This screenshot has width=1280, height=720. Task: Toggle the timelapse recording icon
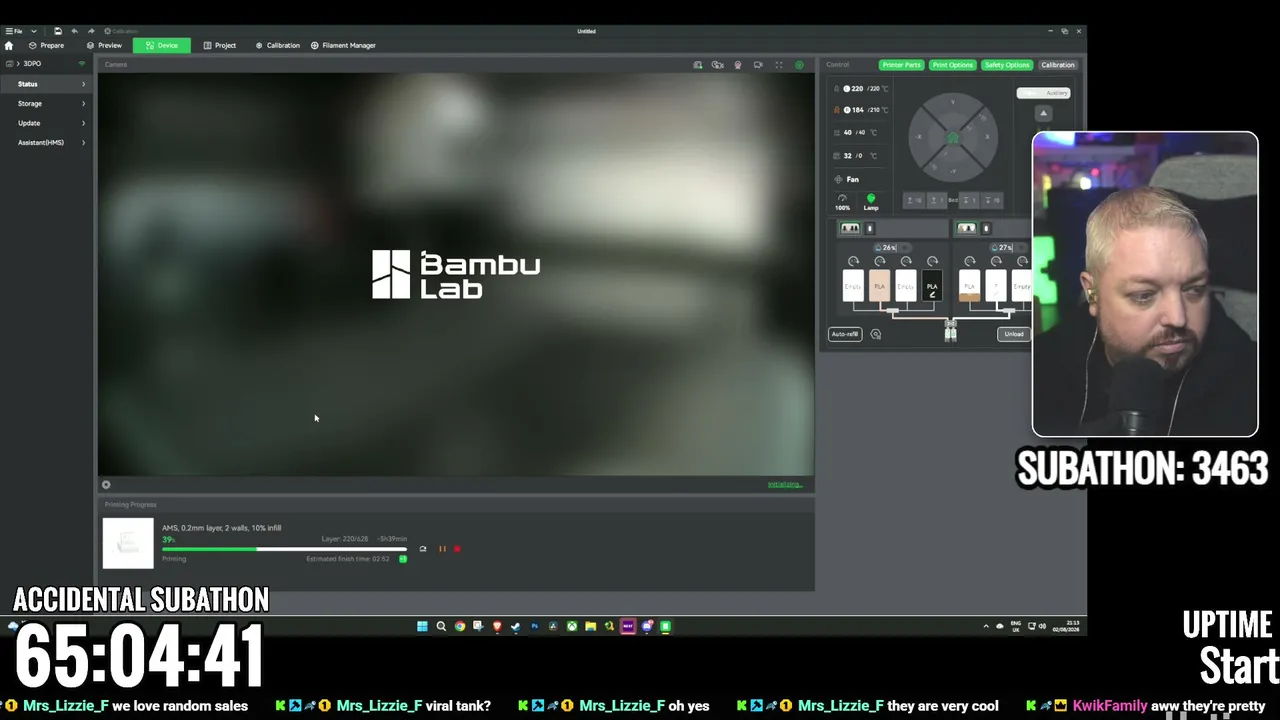(x=718, y=65)
